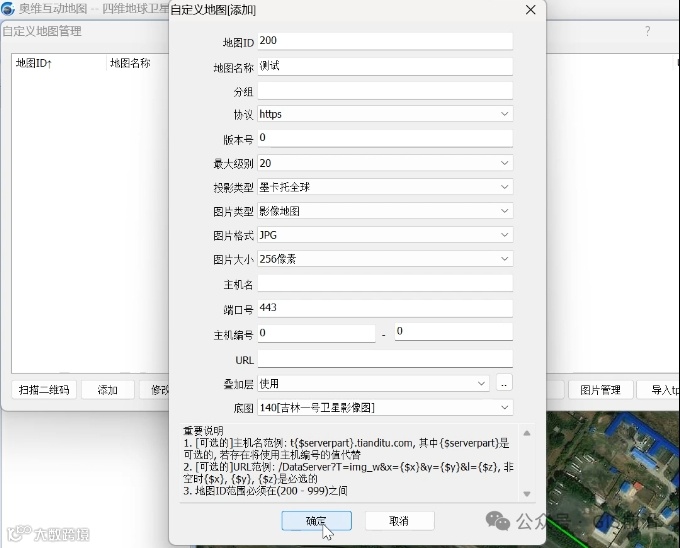Click 添加 button in 自定义地图管理 window
The image size is (680, 548).
(x=108, y=390)
